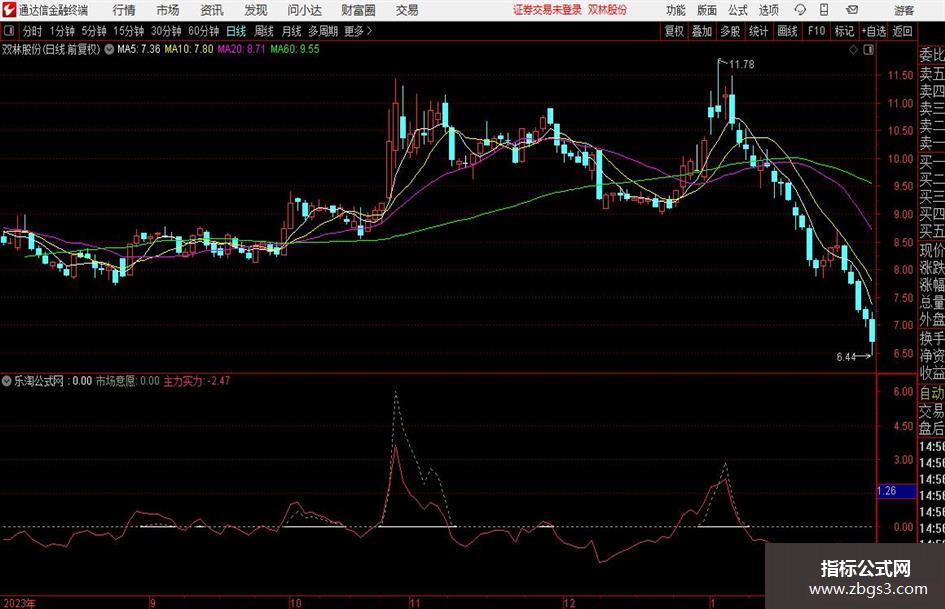This screenshot has width=945, height=609.
Task: Switch to 30分钟 period
Action: coord(166,31)
